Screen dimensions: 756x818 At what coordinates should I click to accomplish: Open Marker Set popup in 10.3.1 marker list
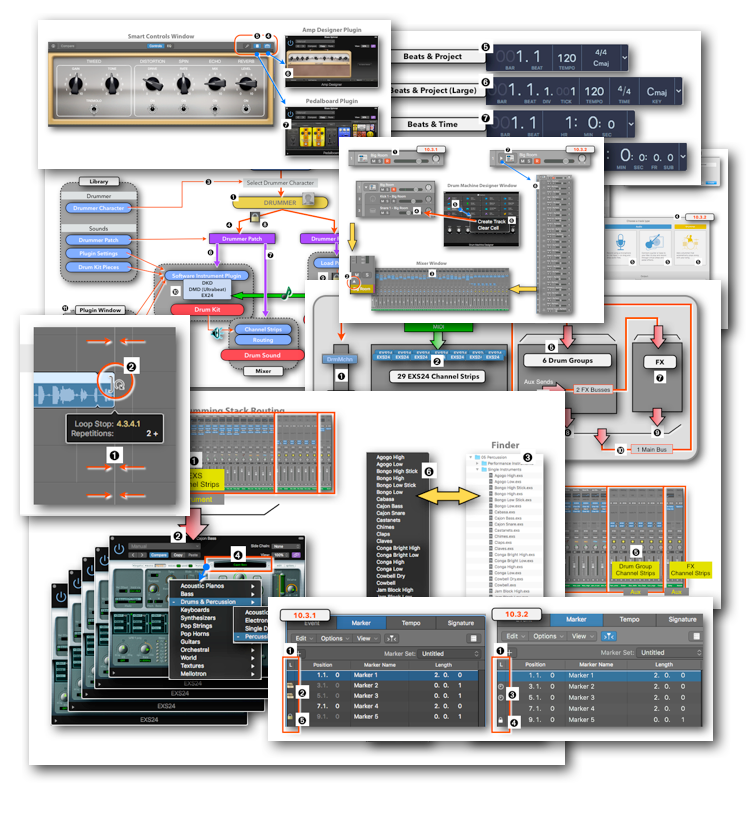(x=449, y=653)
